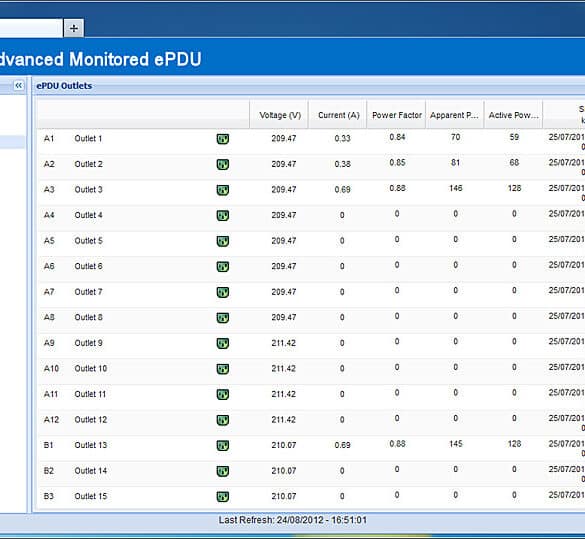
Task: Select the 'Outlet 7' name cell
Action: pyautogui.click(x=88, y=292)
